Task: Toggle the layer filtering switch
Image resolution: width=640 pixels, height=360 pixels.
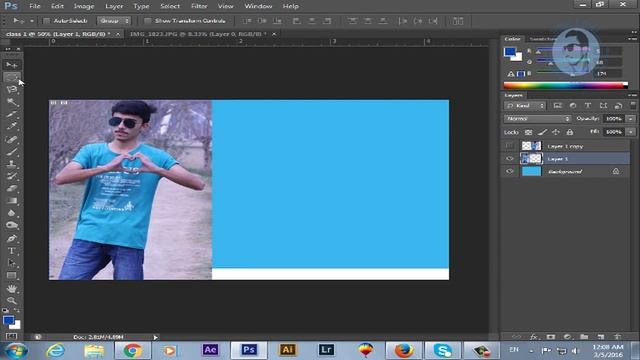Action: (633, 105)
